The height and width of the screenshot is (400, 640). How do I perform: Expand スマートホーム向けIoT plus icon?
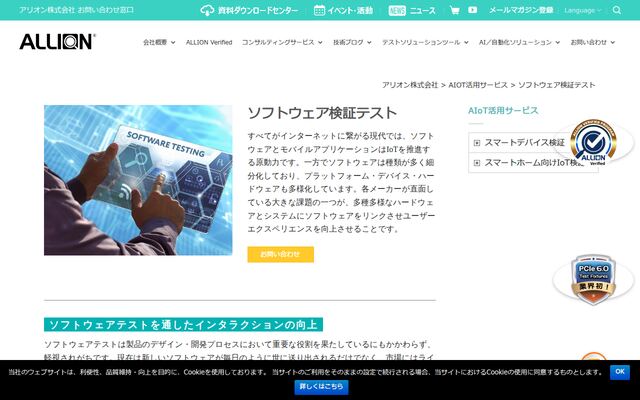click(477, 163)
